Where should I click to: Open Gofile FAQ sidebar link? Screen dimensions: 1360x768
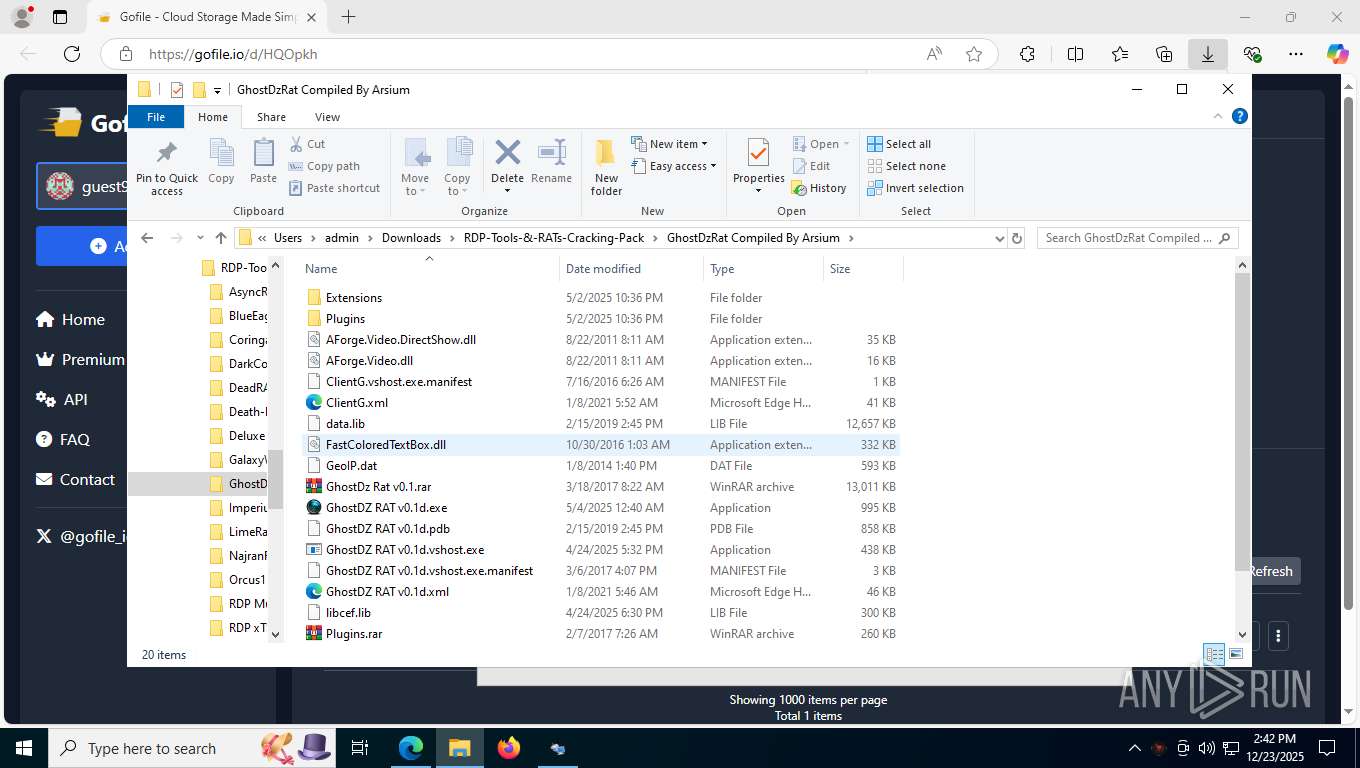click(x=63, y=439)
